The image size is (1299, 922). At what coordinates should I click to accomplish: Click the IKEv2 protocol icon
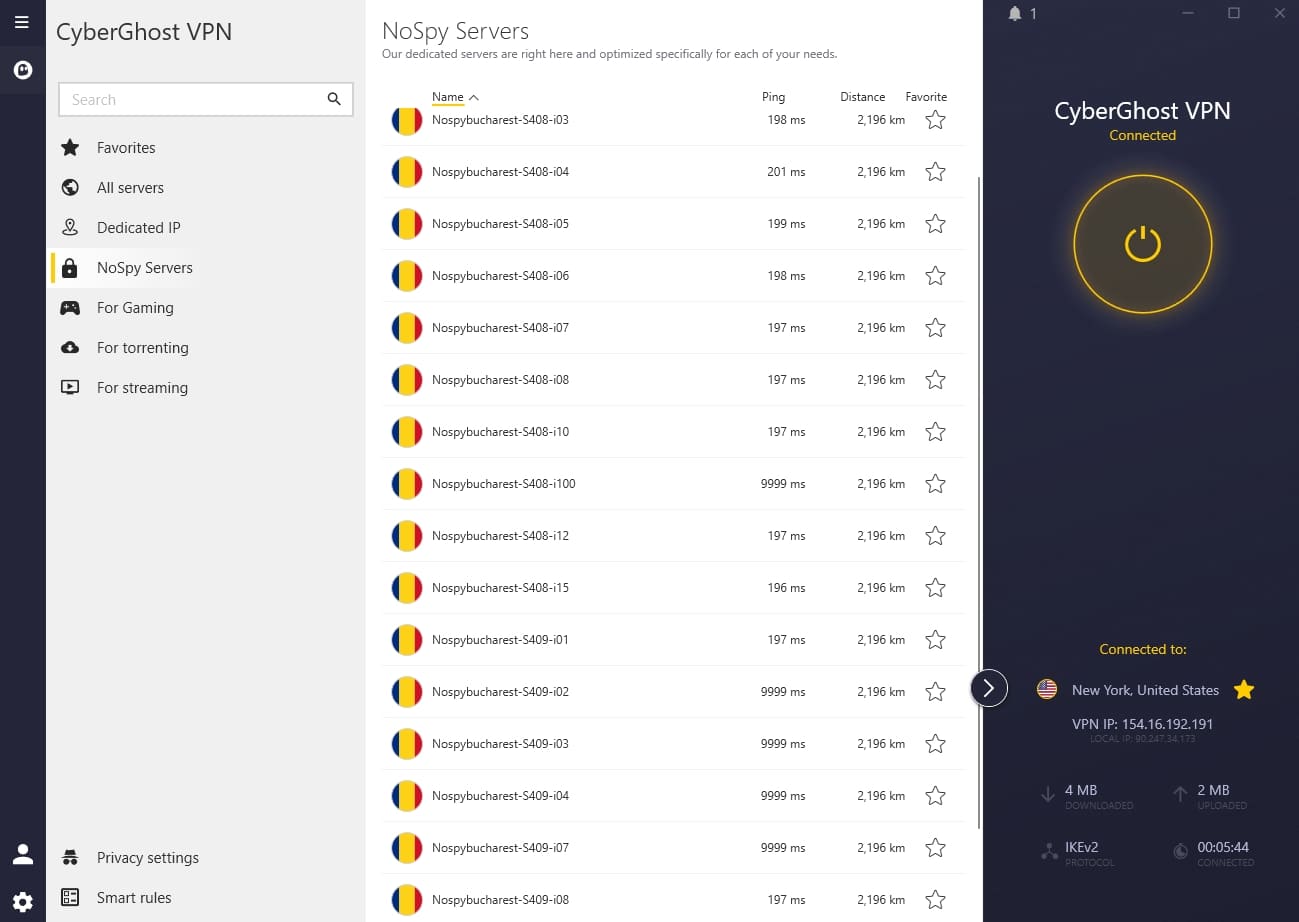(1049, 852)
